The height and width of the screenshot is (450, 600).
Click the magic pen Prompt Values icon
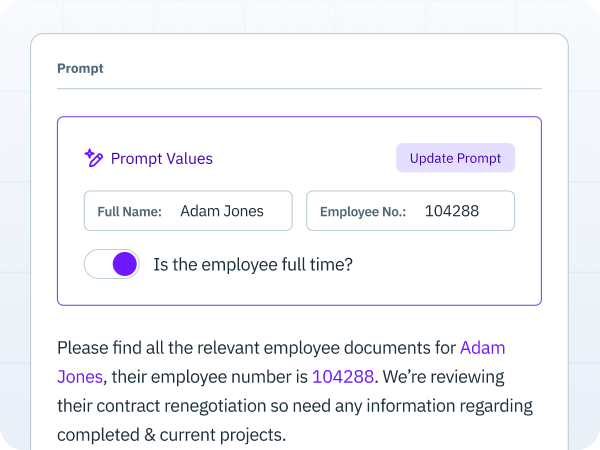(94, 158)
